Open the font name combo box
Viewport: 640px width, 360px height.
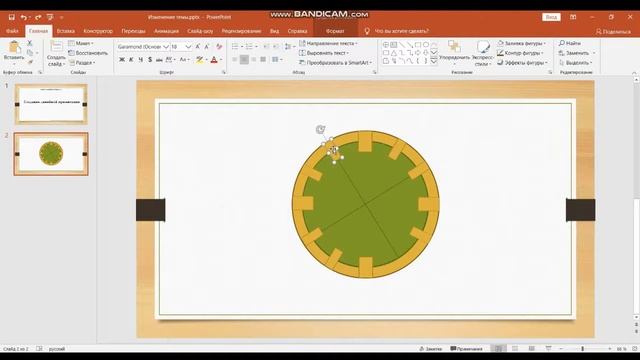coord(143,47)
